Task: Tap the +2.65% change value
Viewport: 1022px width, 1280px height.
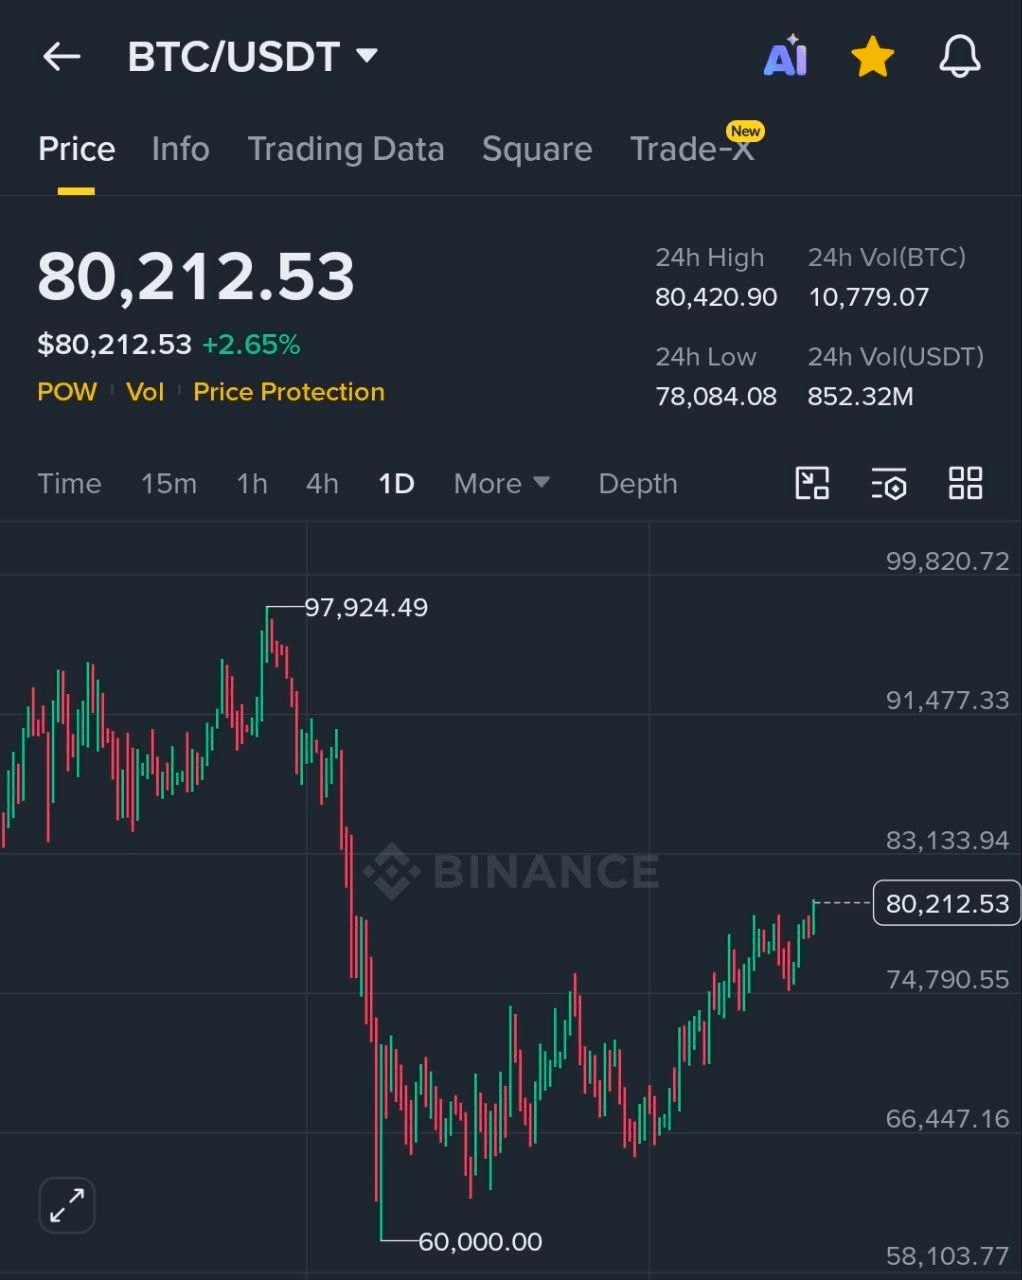Action: pyautogui.click(x=251, y=345)
